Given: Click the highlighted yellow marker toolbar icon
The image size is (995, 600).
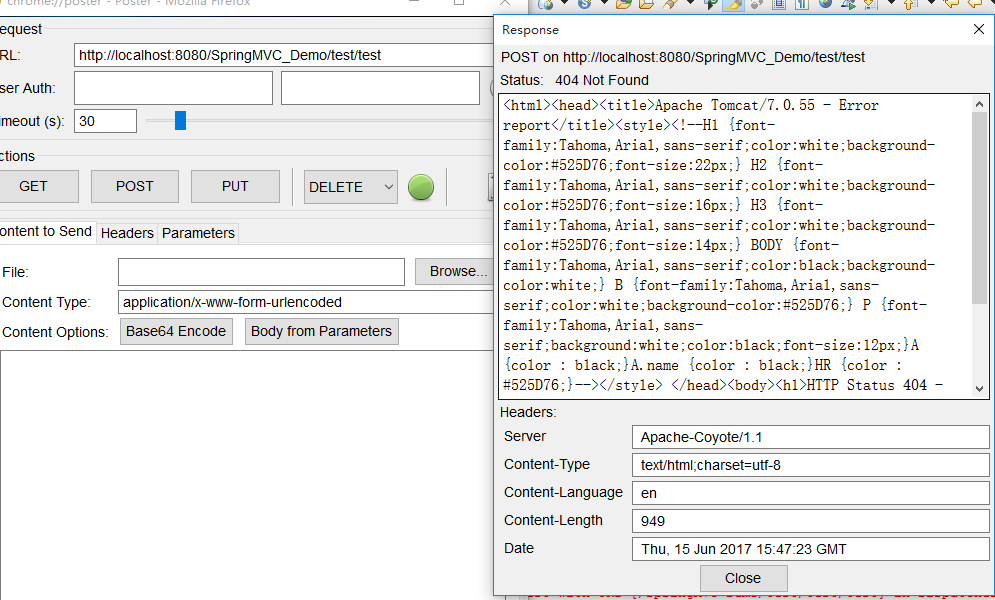Looking at the screenshot, I should 733,5.
